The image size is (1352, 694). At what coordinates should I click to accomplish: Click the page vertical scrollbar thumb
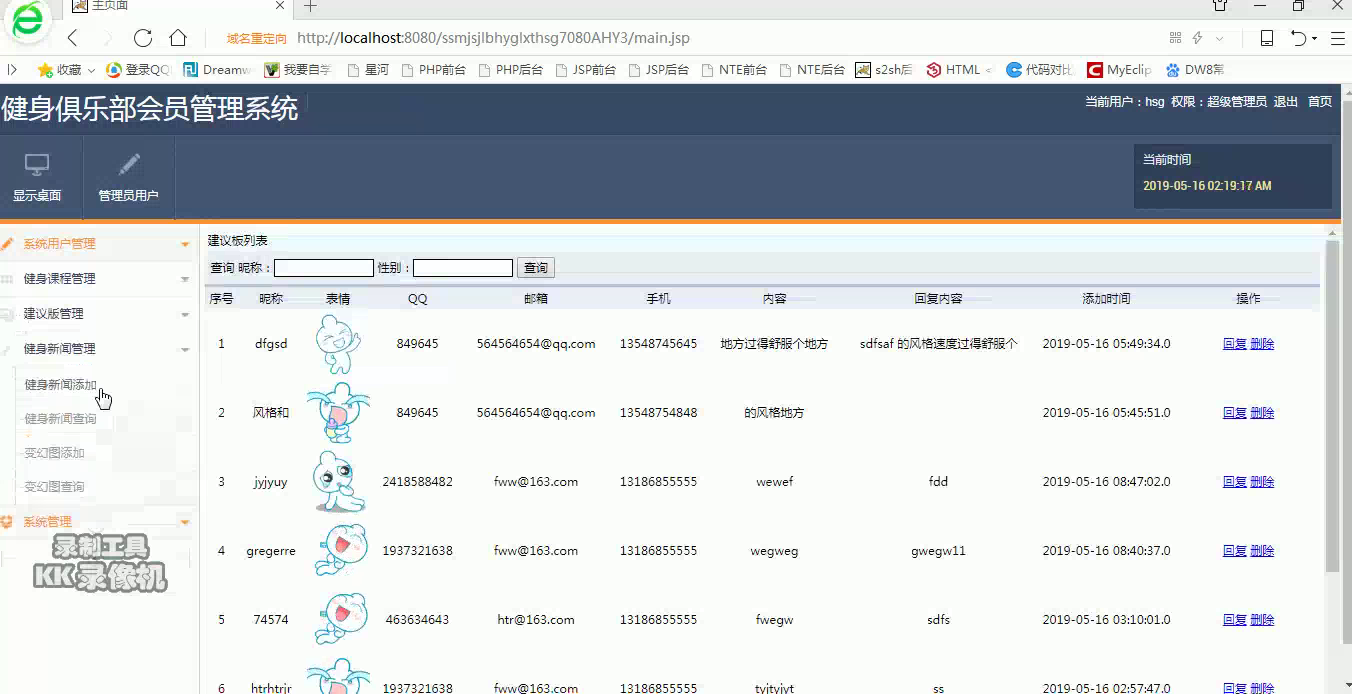tap(1332, 405)
